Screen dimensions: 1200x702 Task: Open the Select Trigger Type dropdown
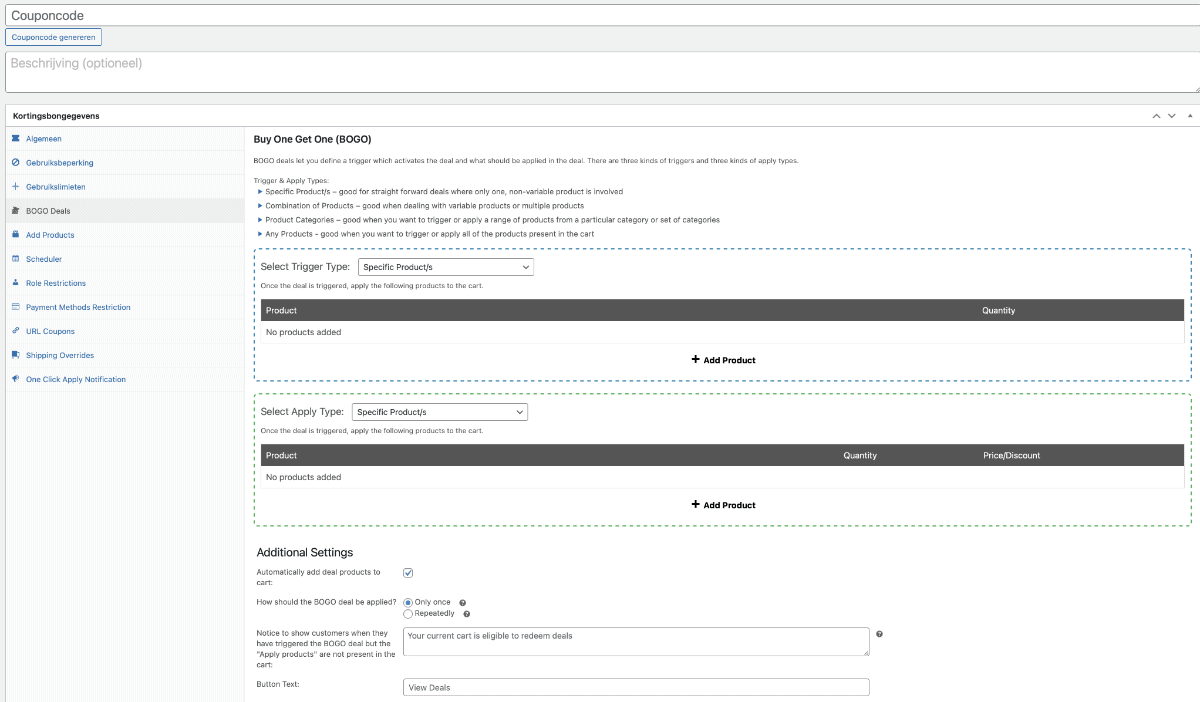(x=445, y=267)
